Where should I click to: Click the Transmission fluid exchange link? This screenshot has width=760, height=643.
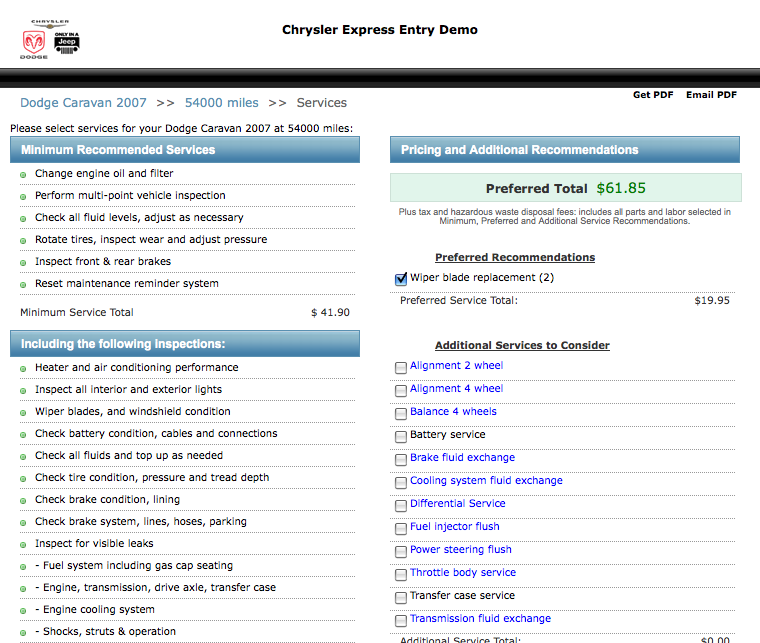coord(480,619)
